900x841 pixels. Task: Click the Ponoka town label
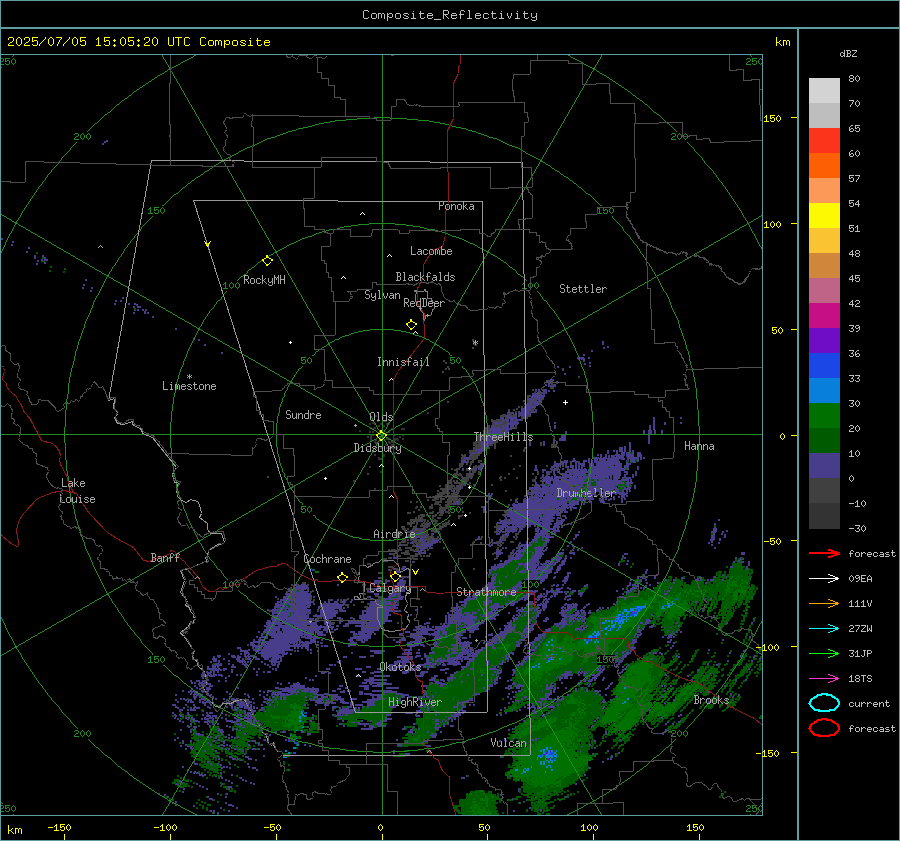coord(456,206)
